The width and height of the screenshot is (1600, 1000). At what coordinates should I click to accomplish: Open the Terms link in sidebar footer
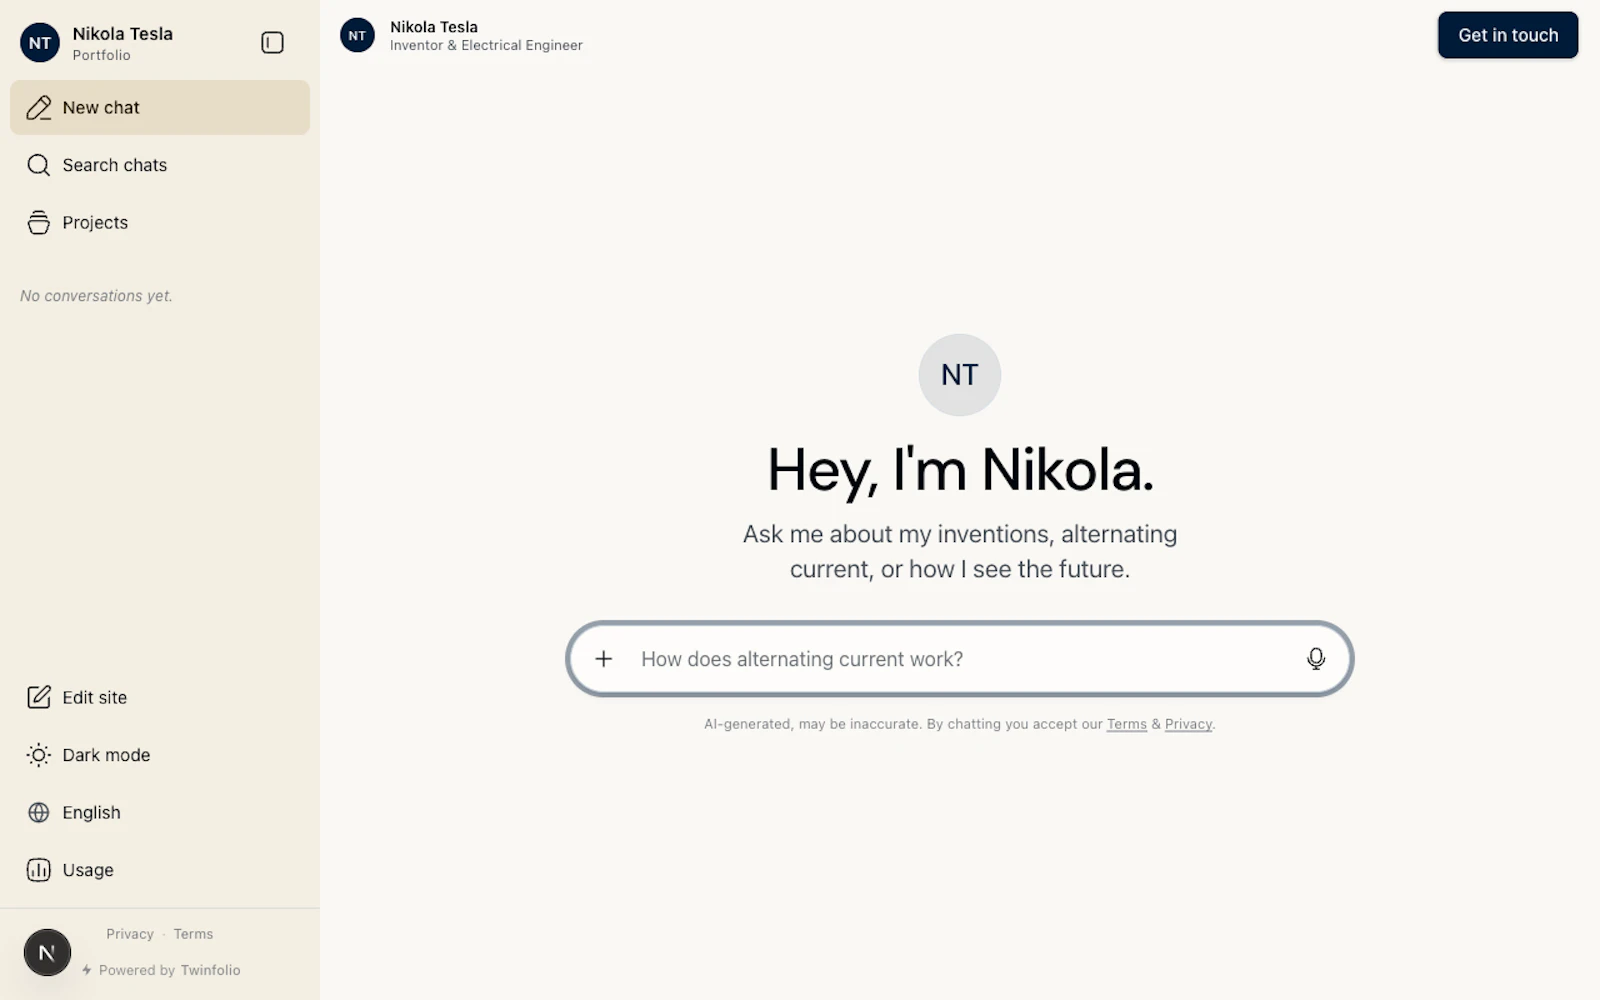click(x=193, y=934)
